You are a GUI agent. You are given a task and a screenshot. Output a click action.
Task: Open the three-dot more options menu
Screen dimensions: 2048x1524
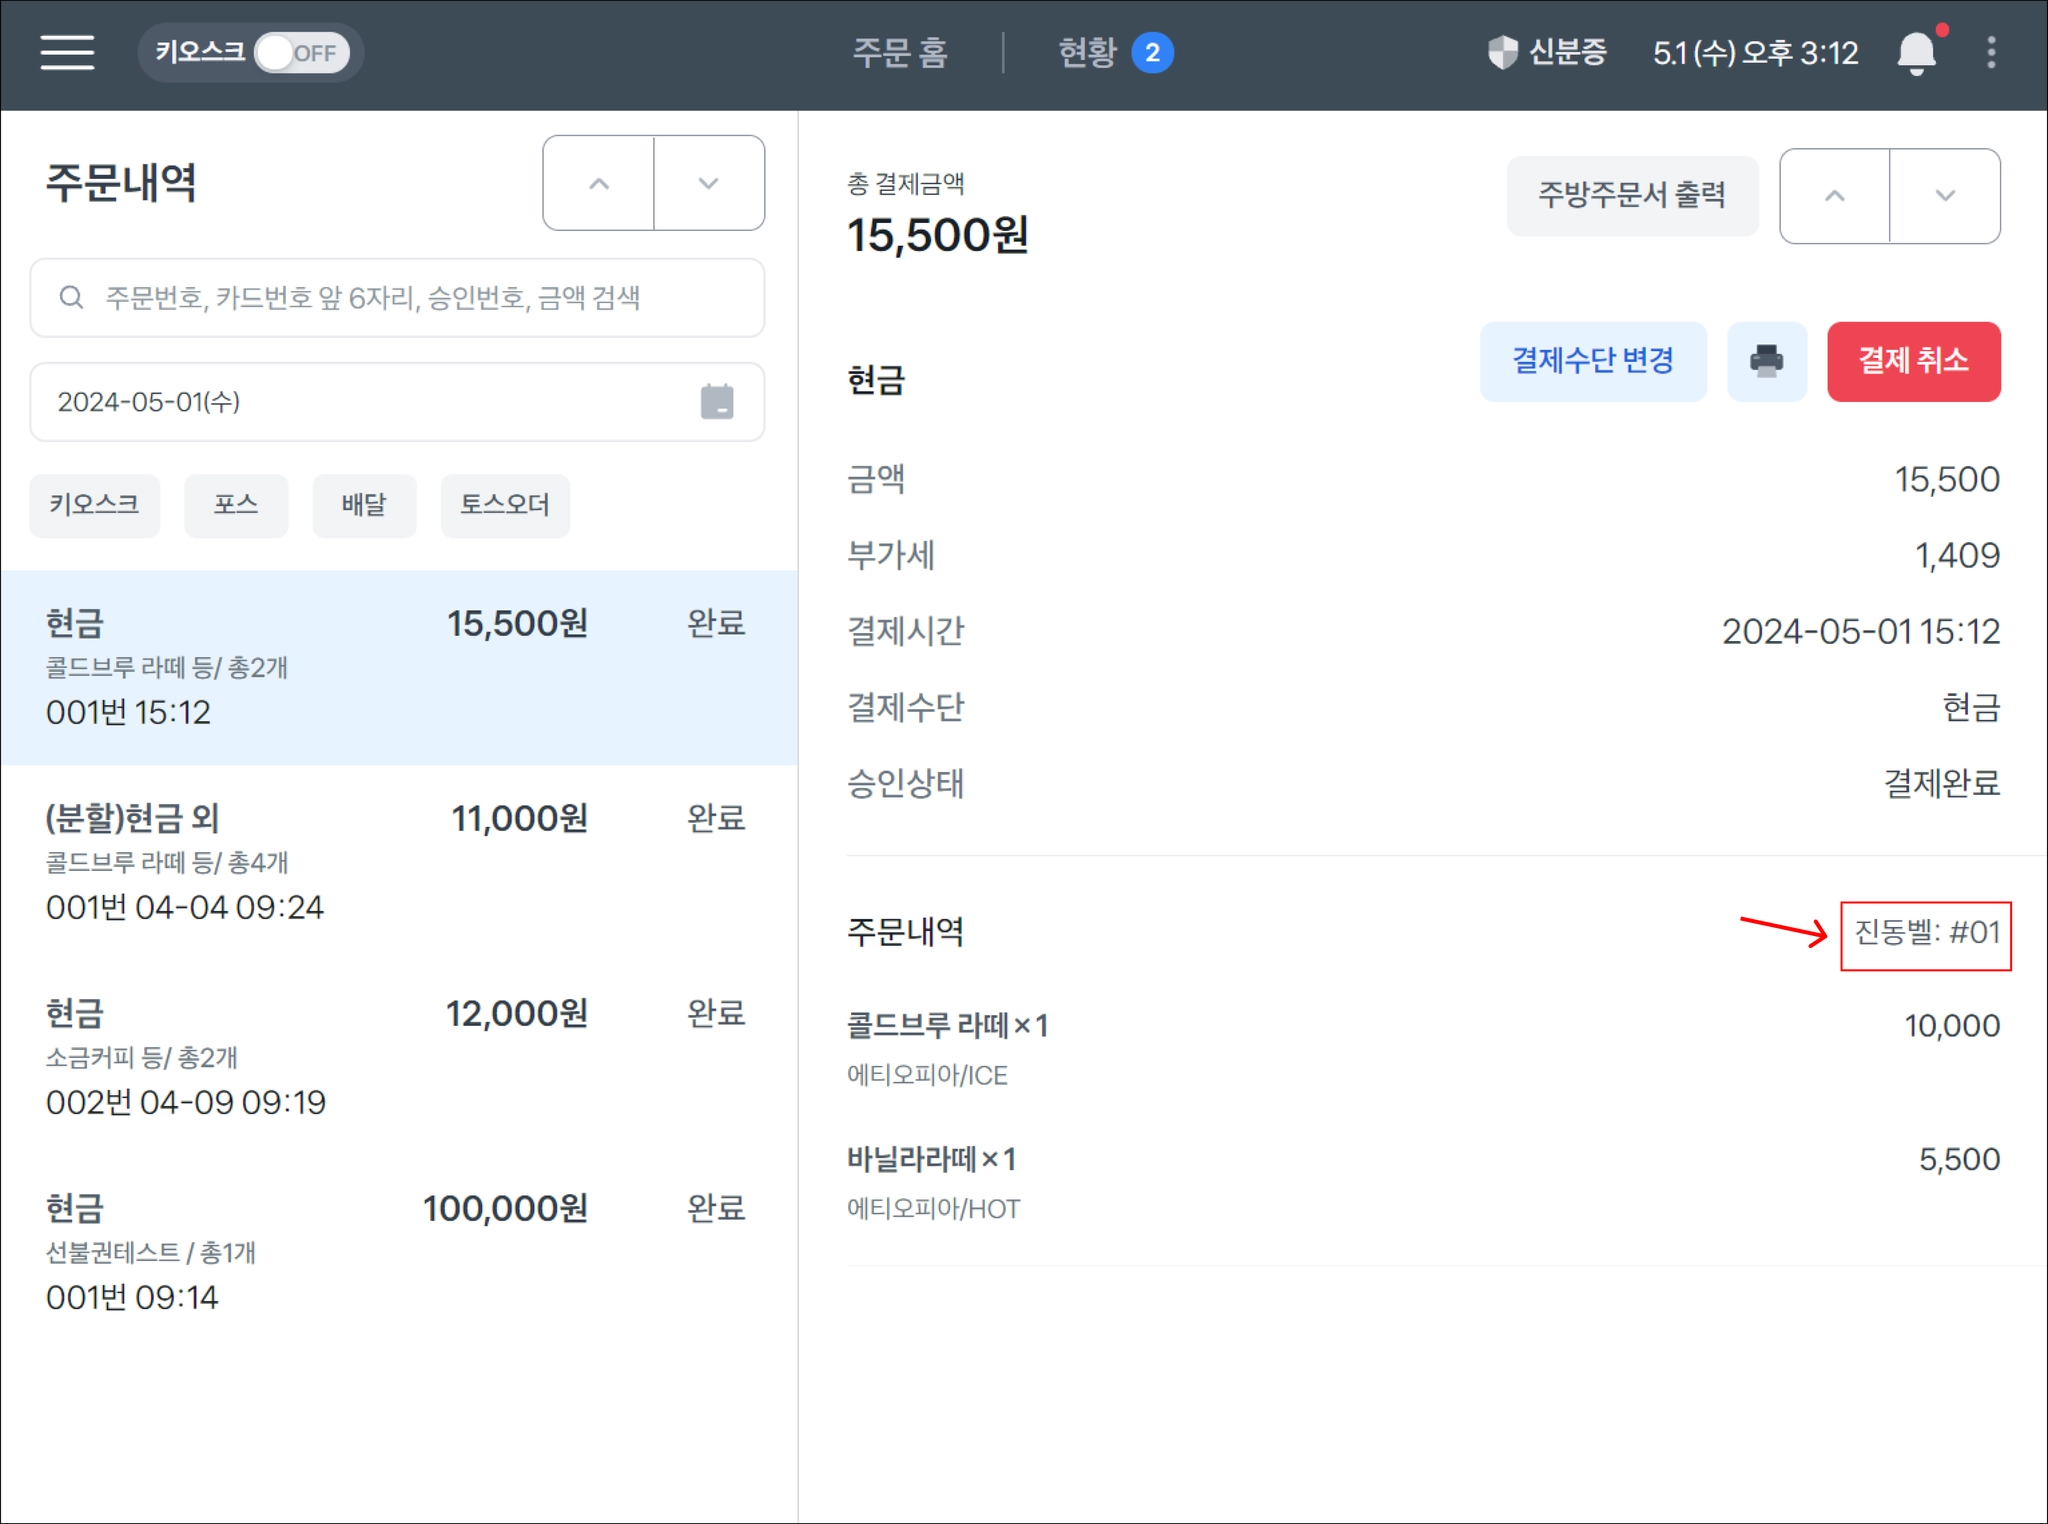point(1991,52)
